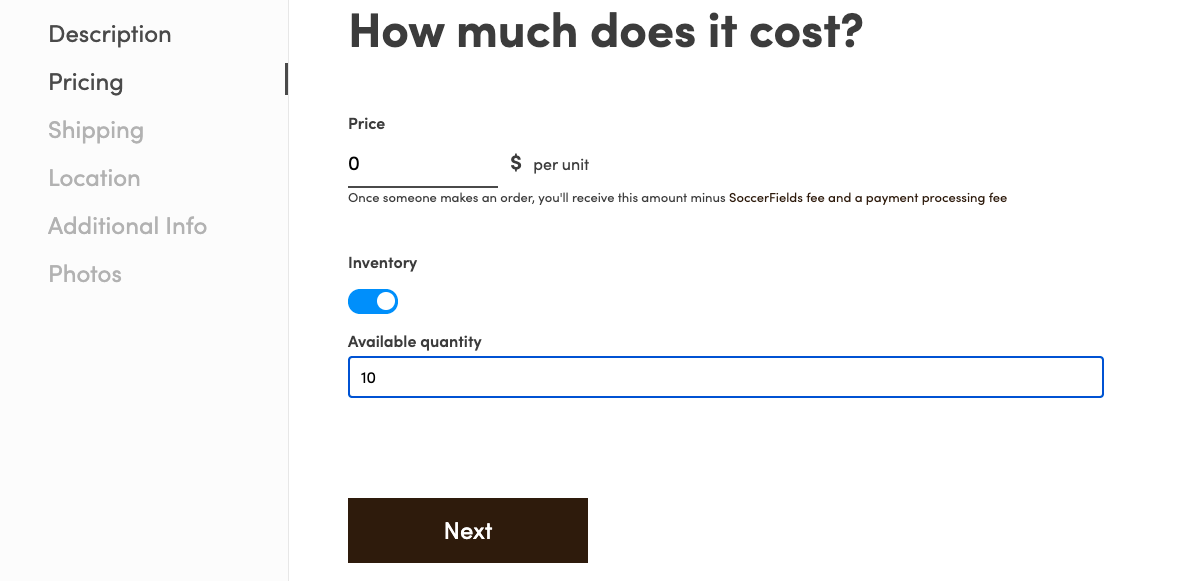Click the "How much does it cost?" heading
Screen dimensions: 1196x581
pyautogui.click(x=606, y=30)
